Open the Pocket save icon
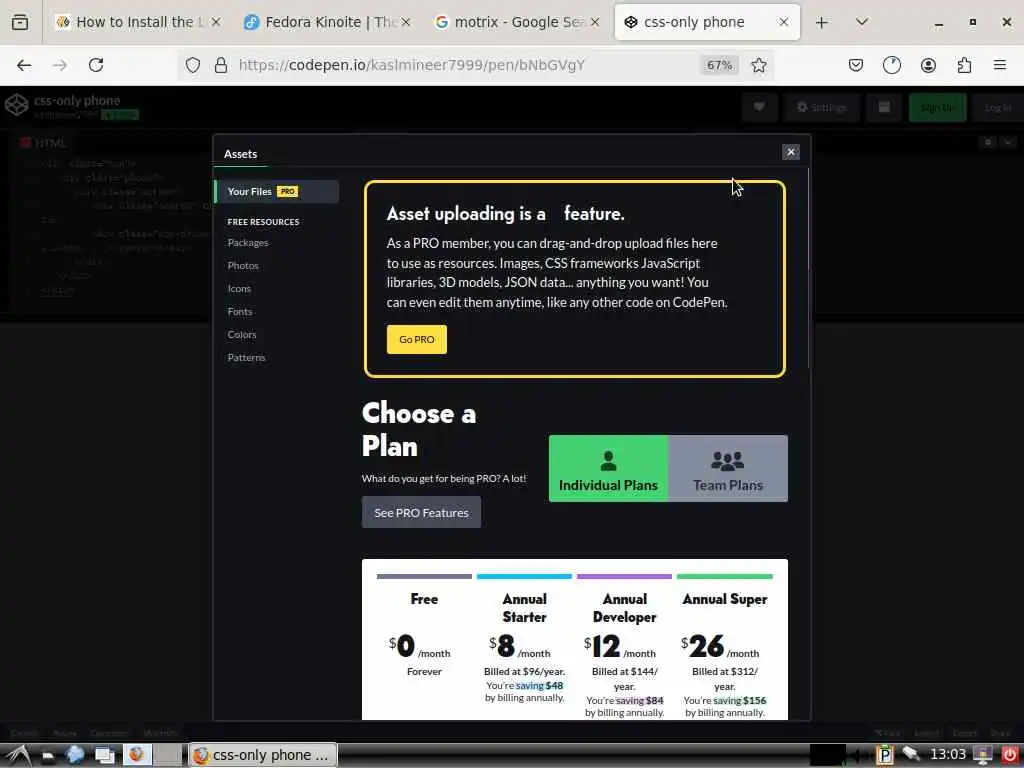 tap(856, 65)
